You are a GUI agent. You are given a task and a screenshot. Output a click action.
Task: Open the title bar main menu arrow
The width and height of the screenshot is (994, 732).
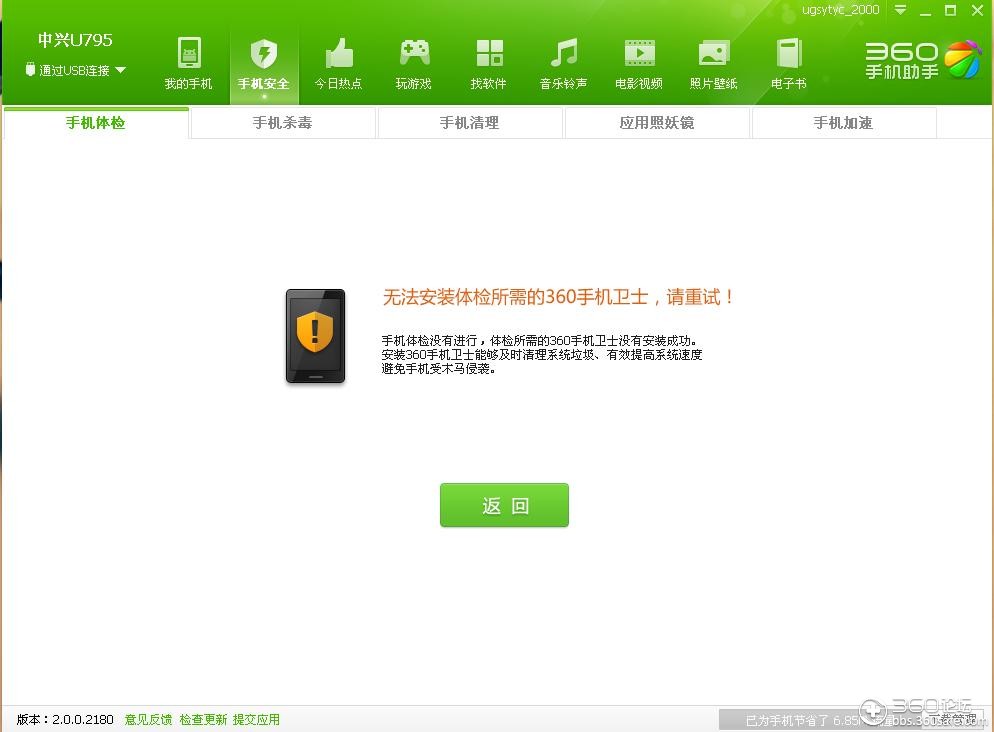900,10
